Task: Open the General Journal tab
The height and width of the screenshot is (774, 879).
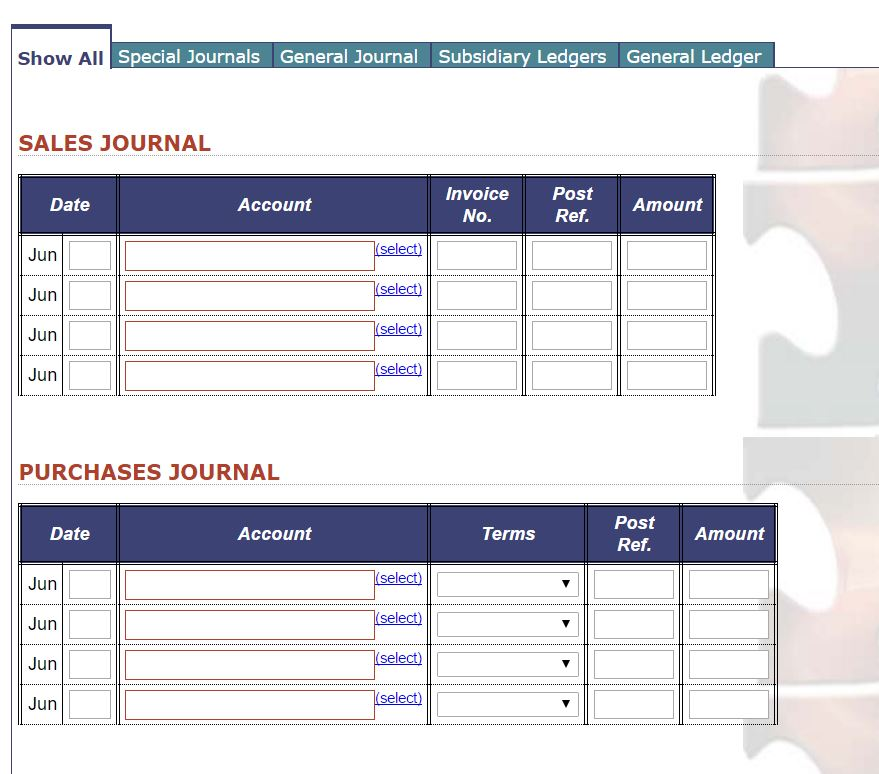Action: (350, 56)
